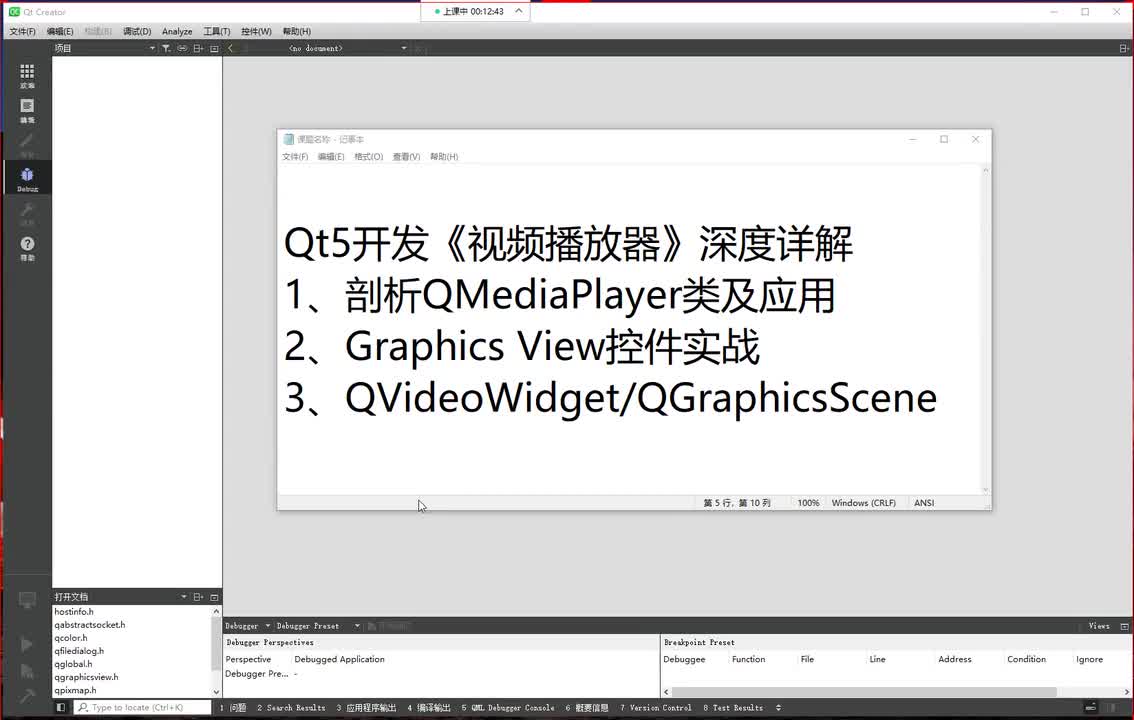The image size is (1134, 720).
Task: Open Notepad's View menu
Action: 406,157
